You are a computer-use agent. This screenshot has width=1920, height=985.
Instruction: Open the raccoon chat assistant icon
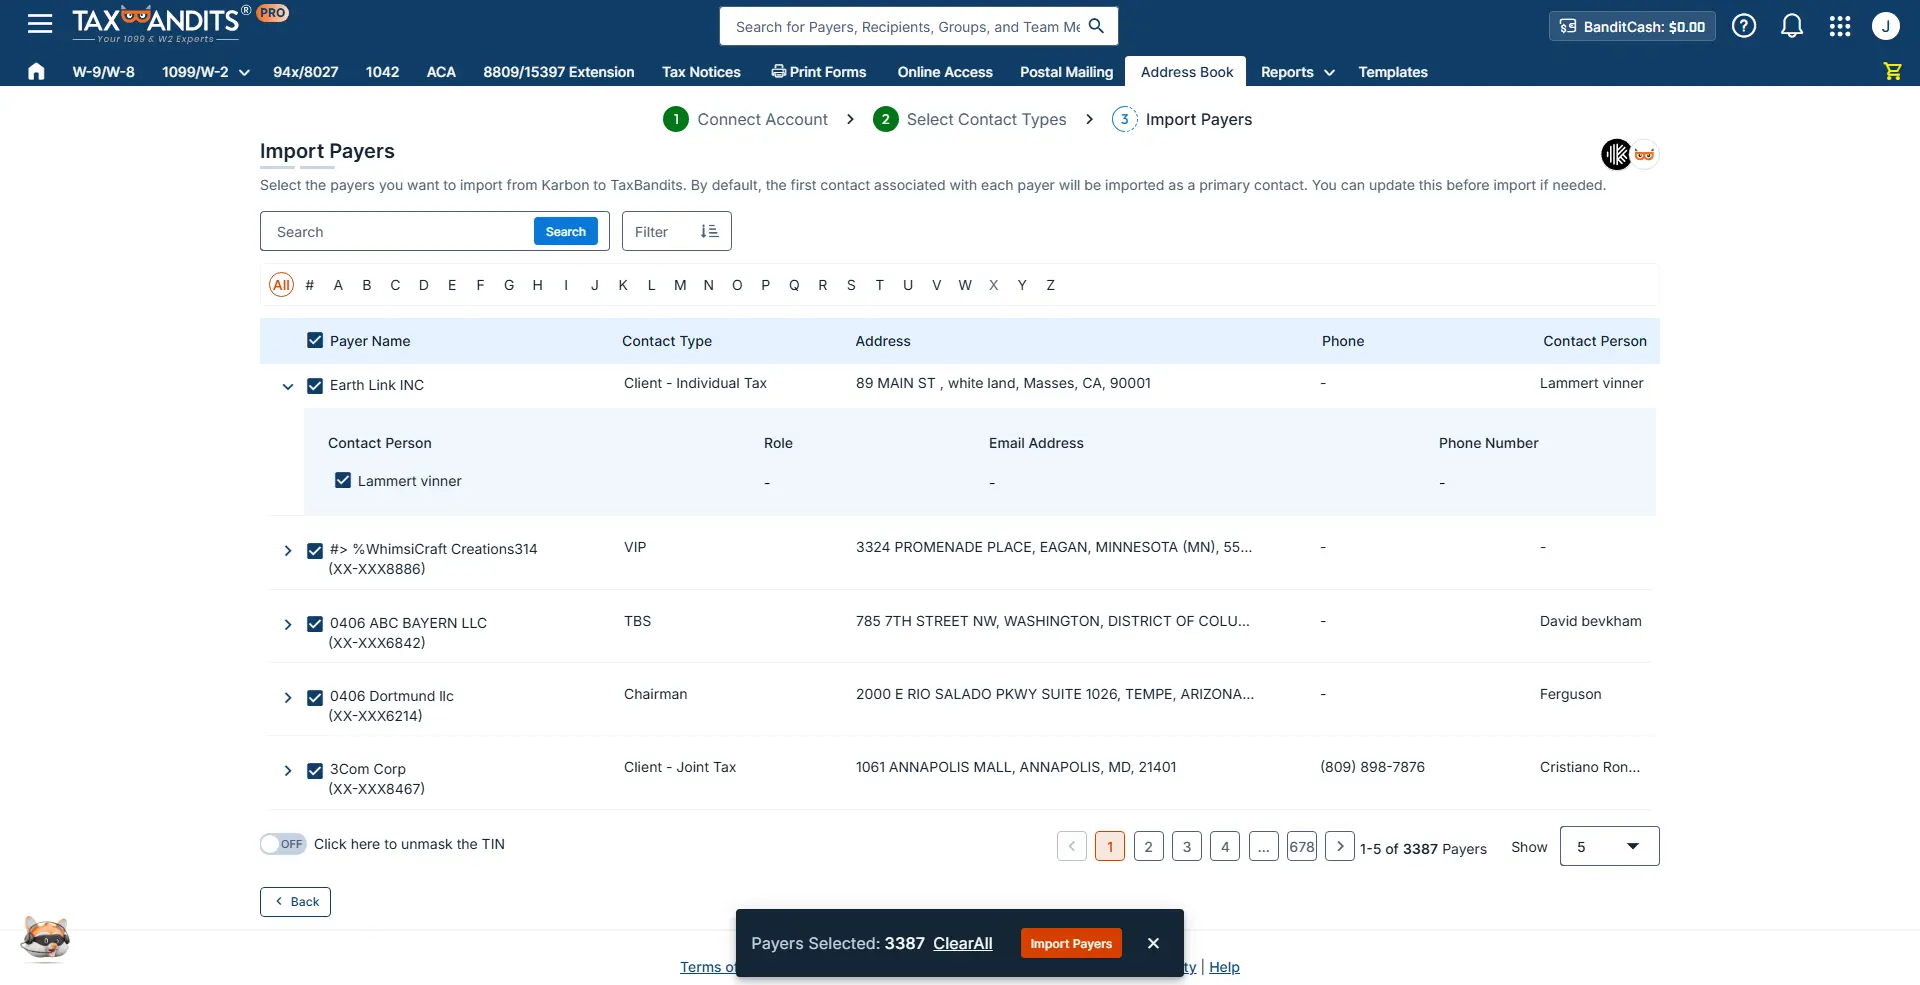click(46, 939)
